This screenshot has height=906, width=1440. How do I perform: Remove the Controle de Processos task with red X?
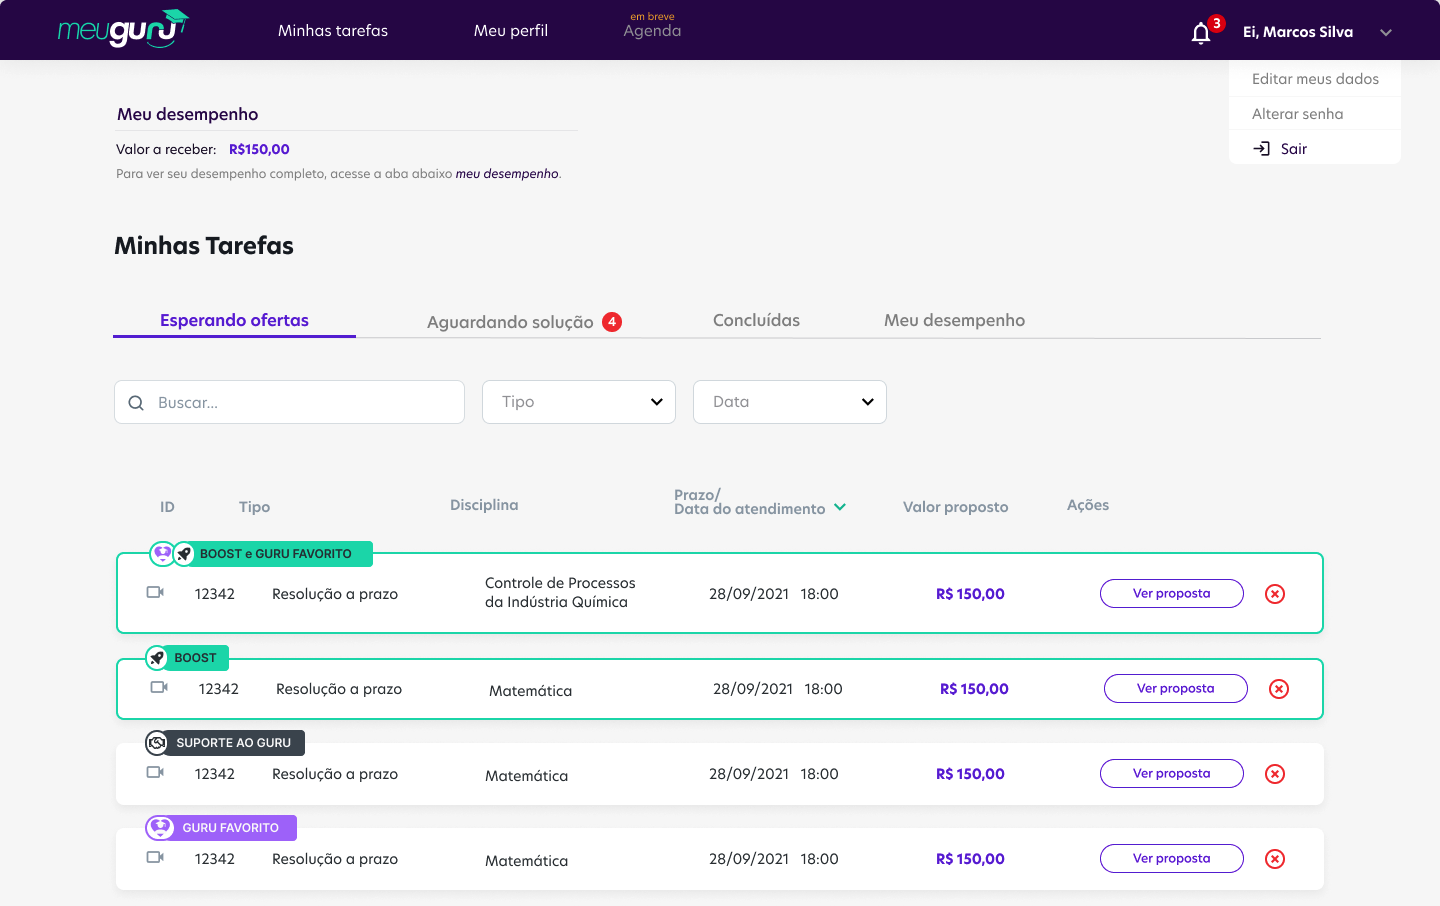pyautogui.click(x=1275, y=594)
